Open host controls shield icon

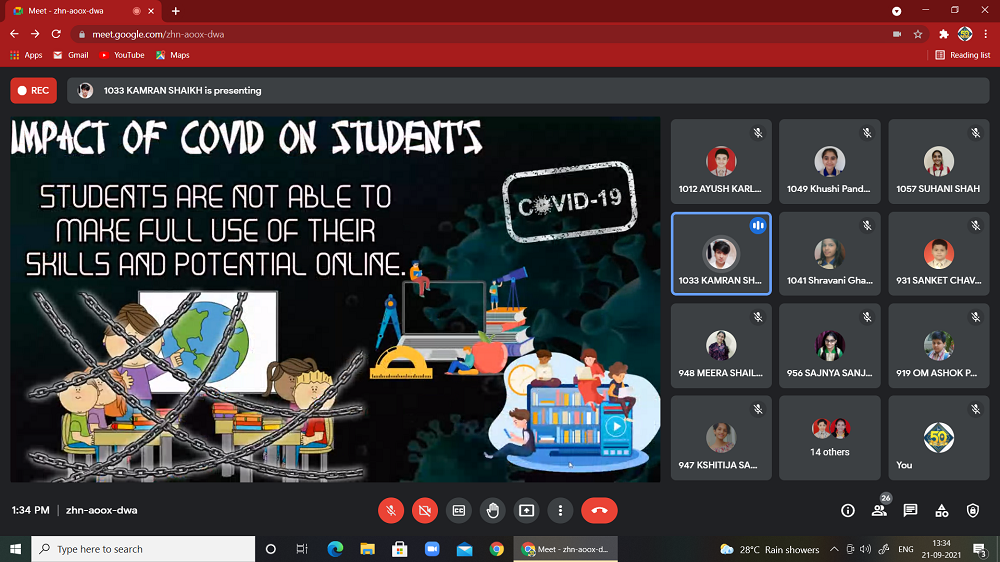pyautogui.click(x=973, y=510)
